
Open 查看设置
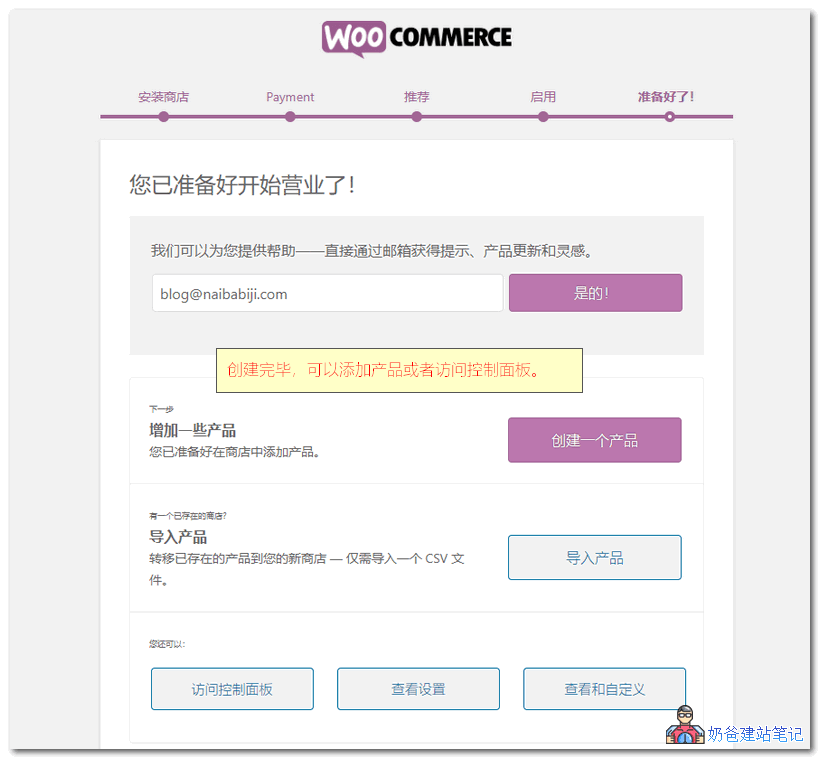point(418,688)
